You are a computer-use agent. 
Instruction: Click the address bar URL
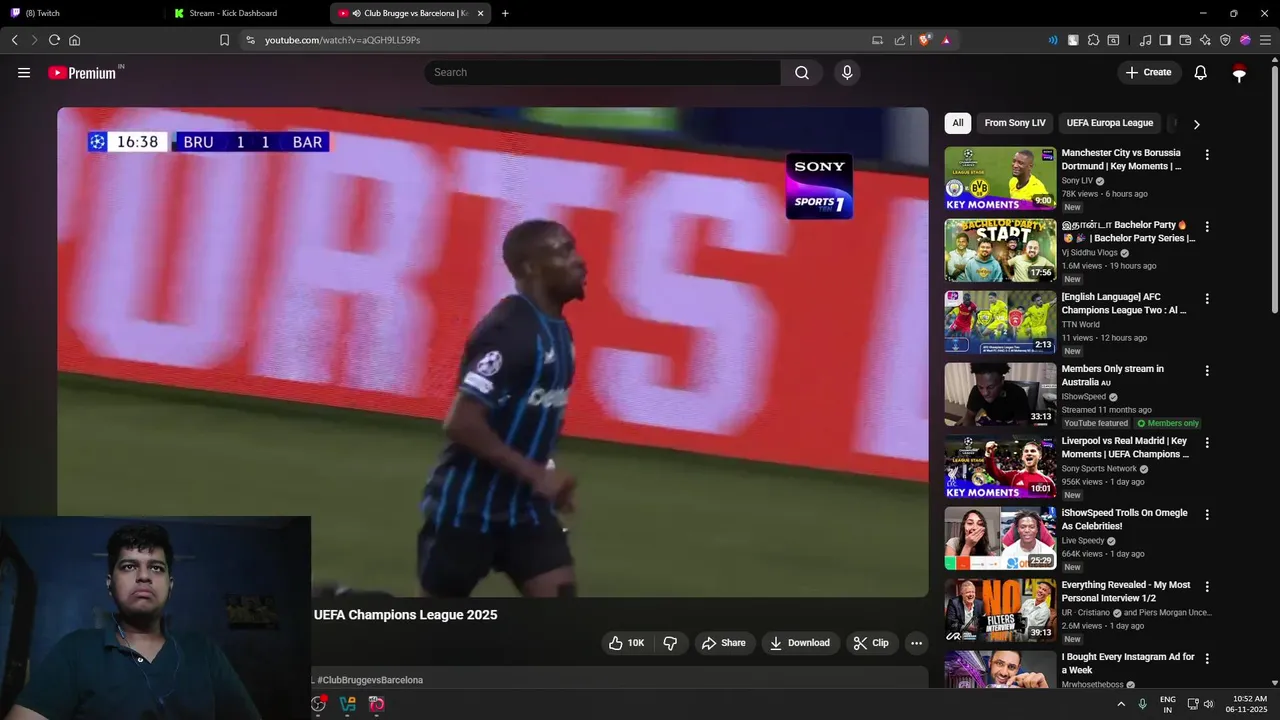[x=342, y=40]
